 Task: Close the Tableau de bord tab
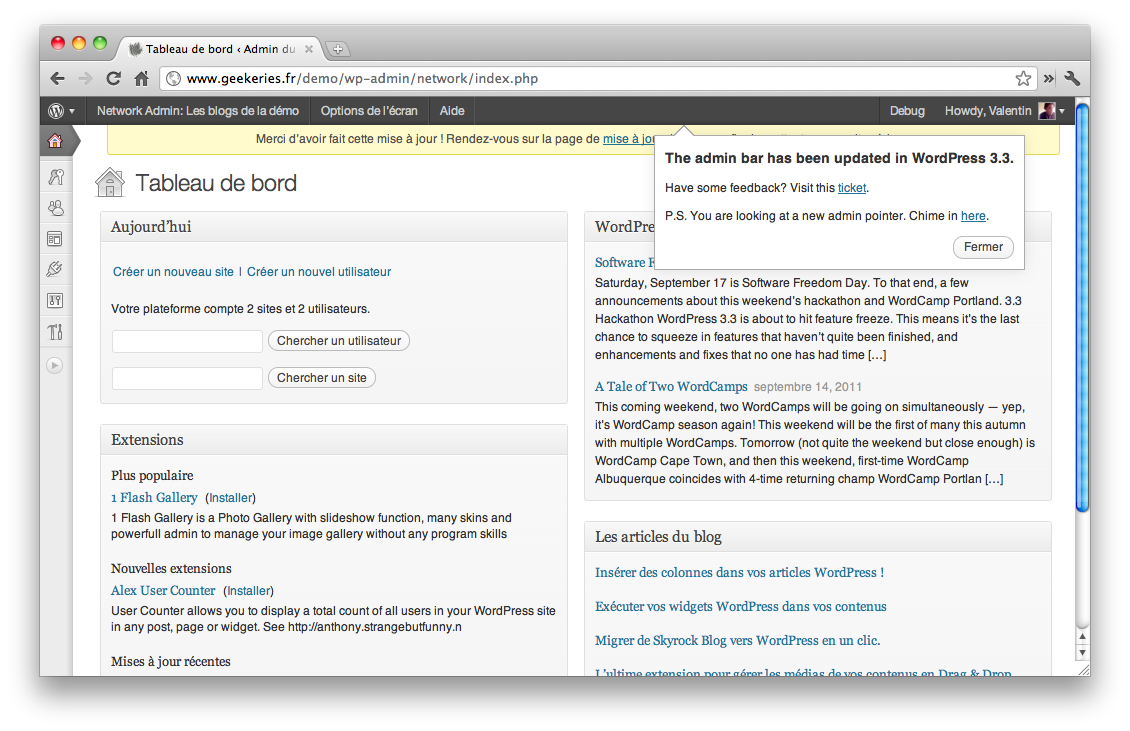308,49
